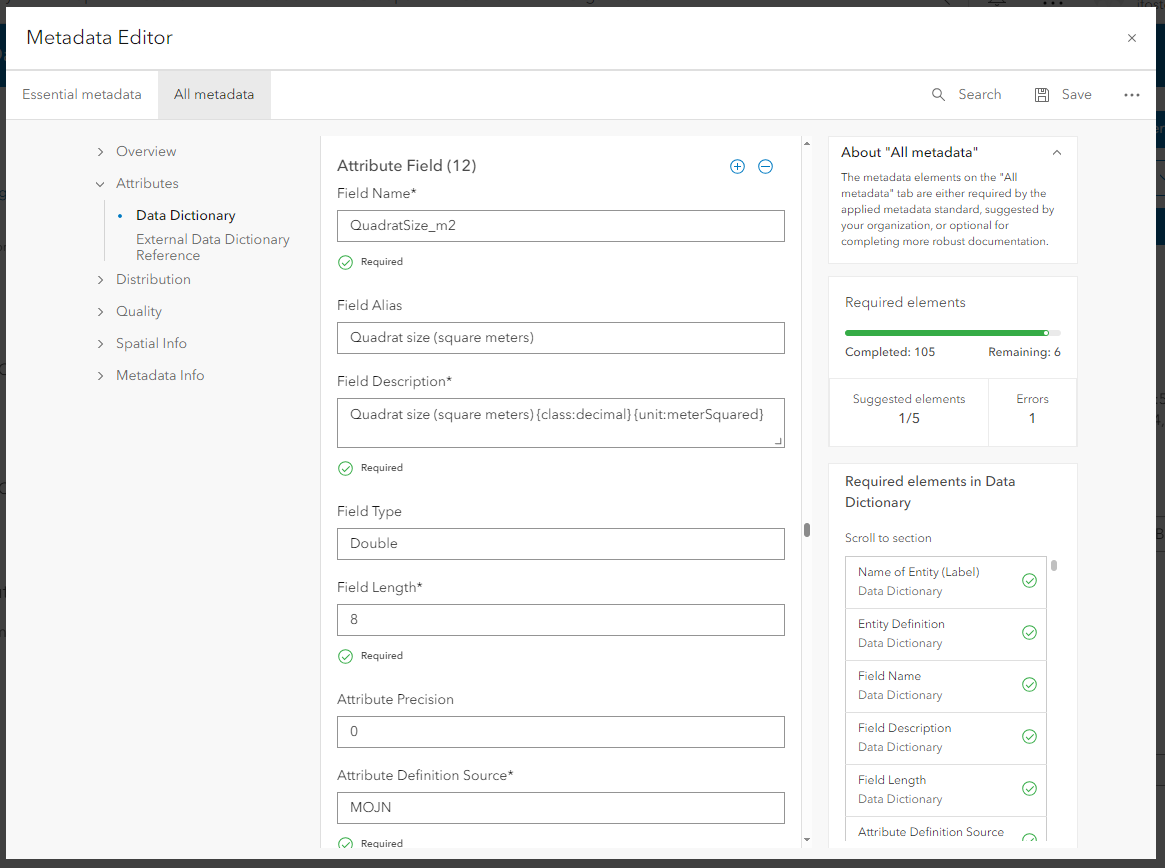Click the "Remaining: 6" text
This screenshot has height=868, width=1165.
tap(1024, 352)
